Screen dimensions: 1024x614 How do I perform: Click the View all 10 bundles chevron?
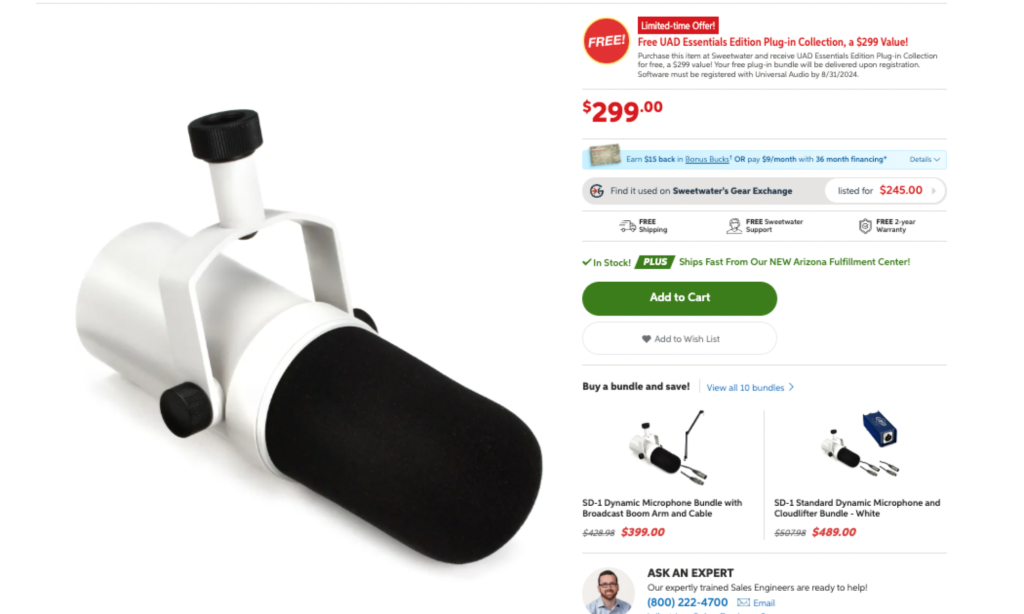tap(792, 387)
